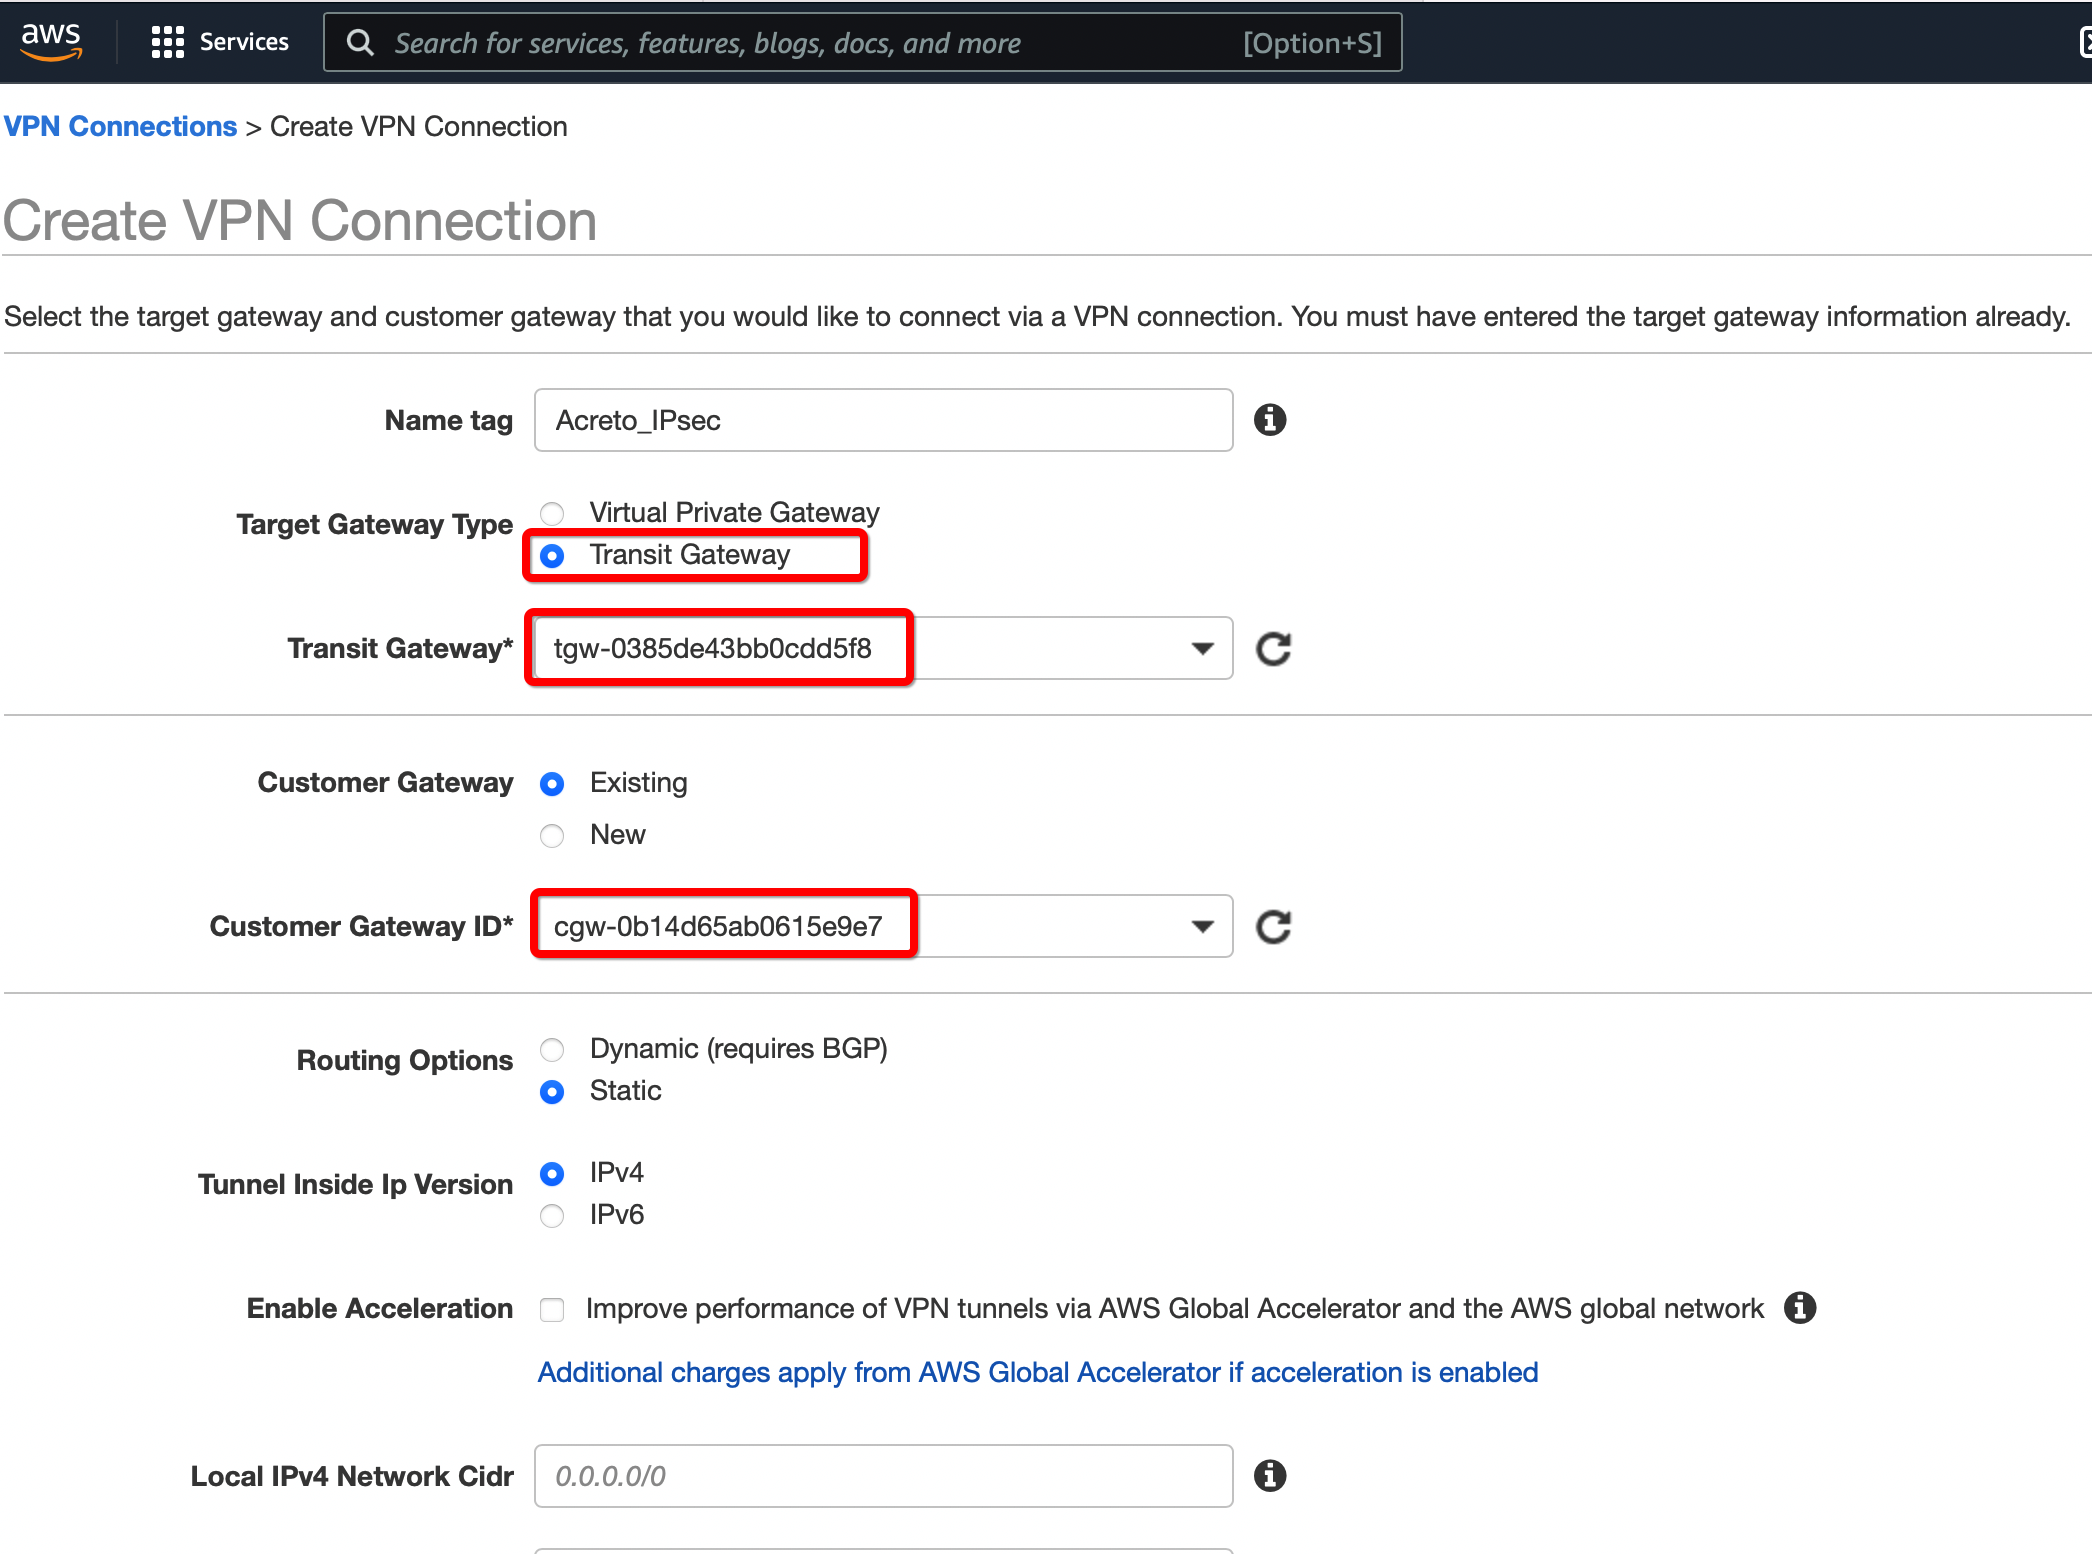Choose New customer gateway option

coord(552,835)
